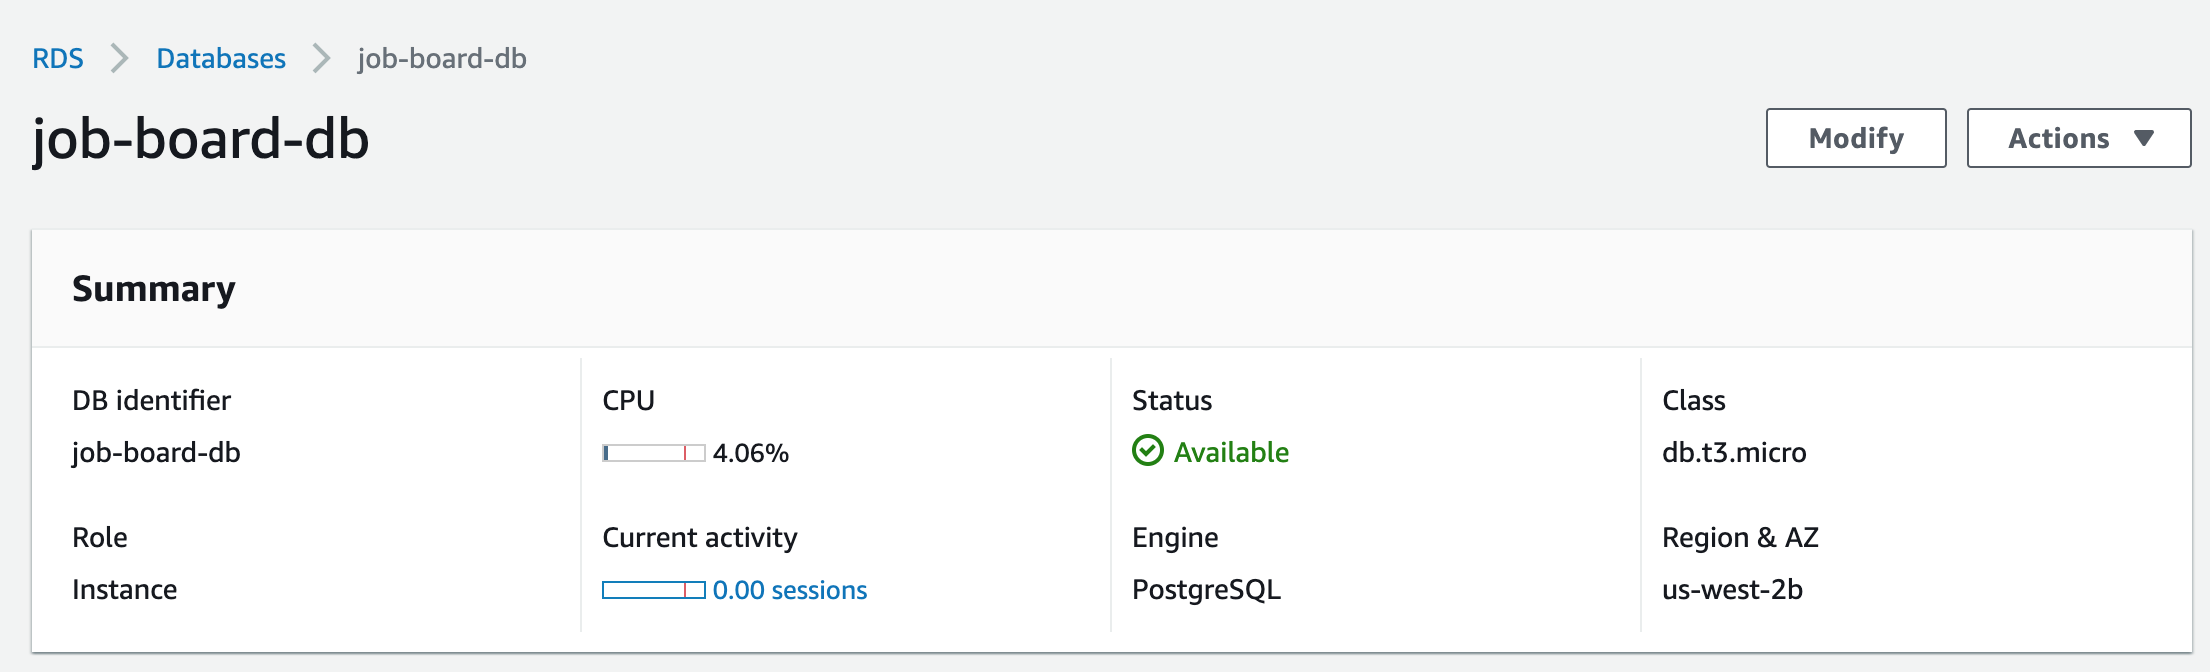Click the Instance role value
2210x672 pixels.
click(125, 589)
